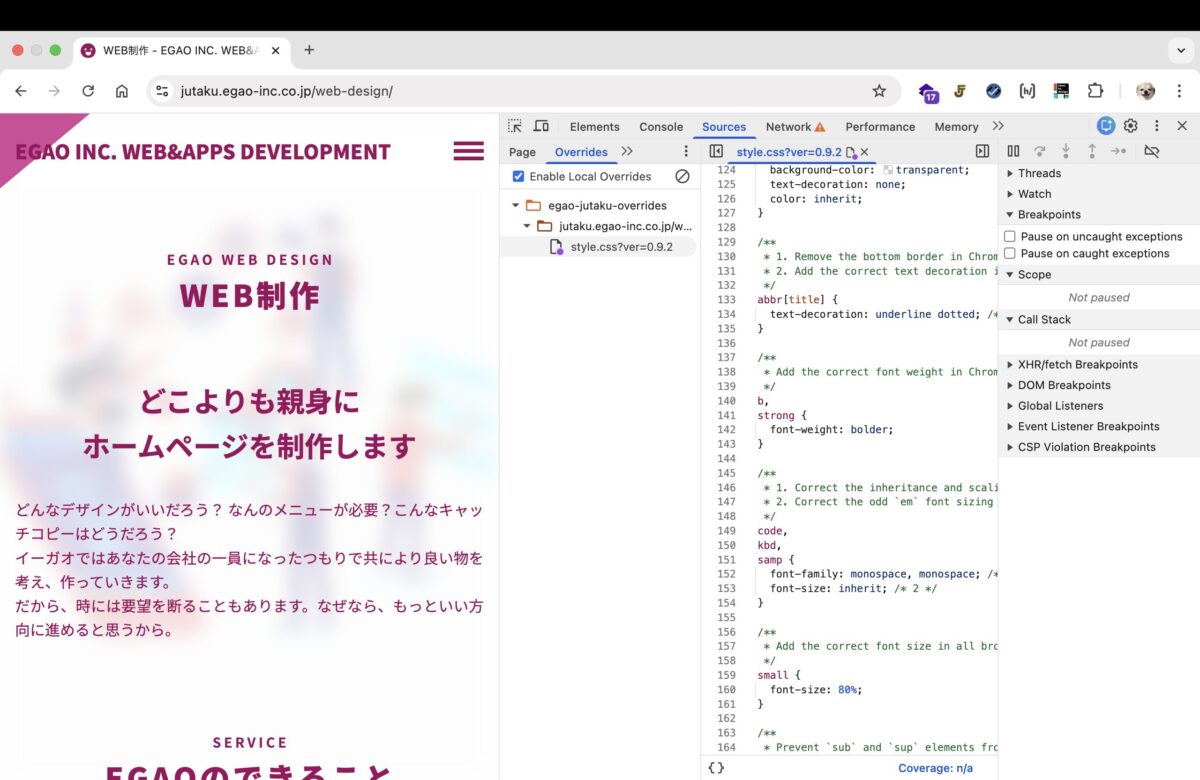Viewport: 1200px width, 780px height.
Task: Click the clear overrides configuration icon
Action: click(x=682, y=176)
